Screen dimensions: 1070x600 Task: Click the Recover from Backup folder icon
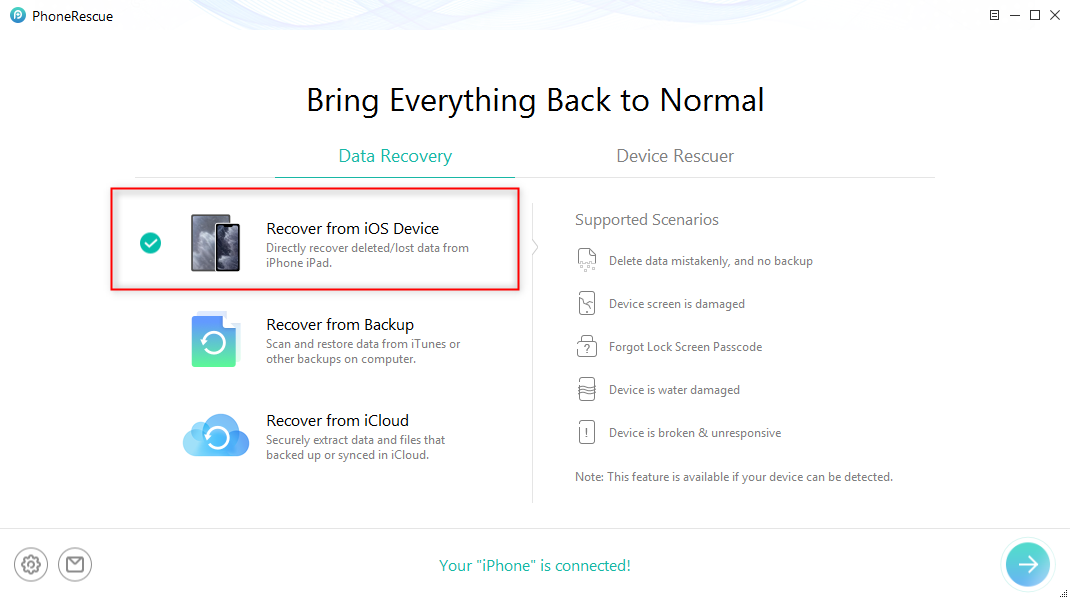(x=215, y=340)
